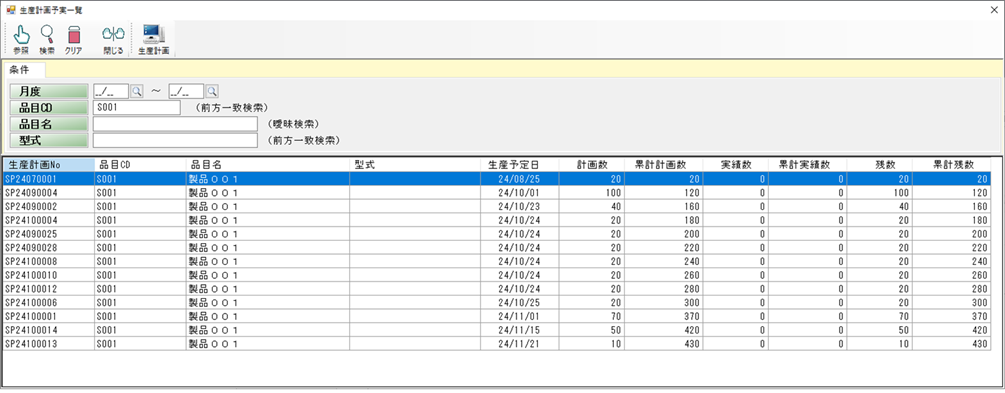
Task: Click date cell 24/10/01
Action: [x=519, y=192]
